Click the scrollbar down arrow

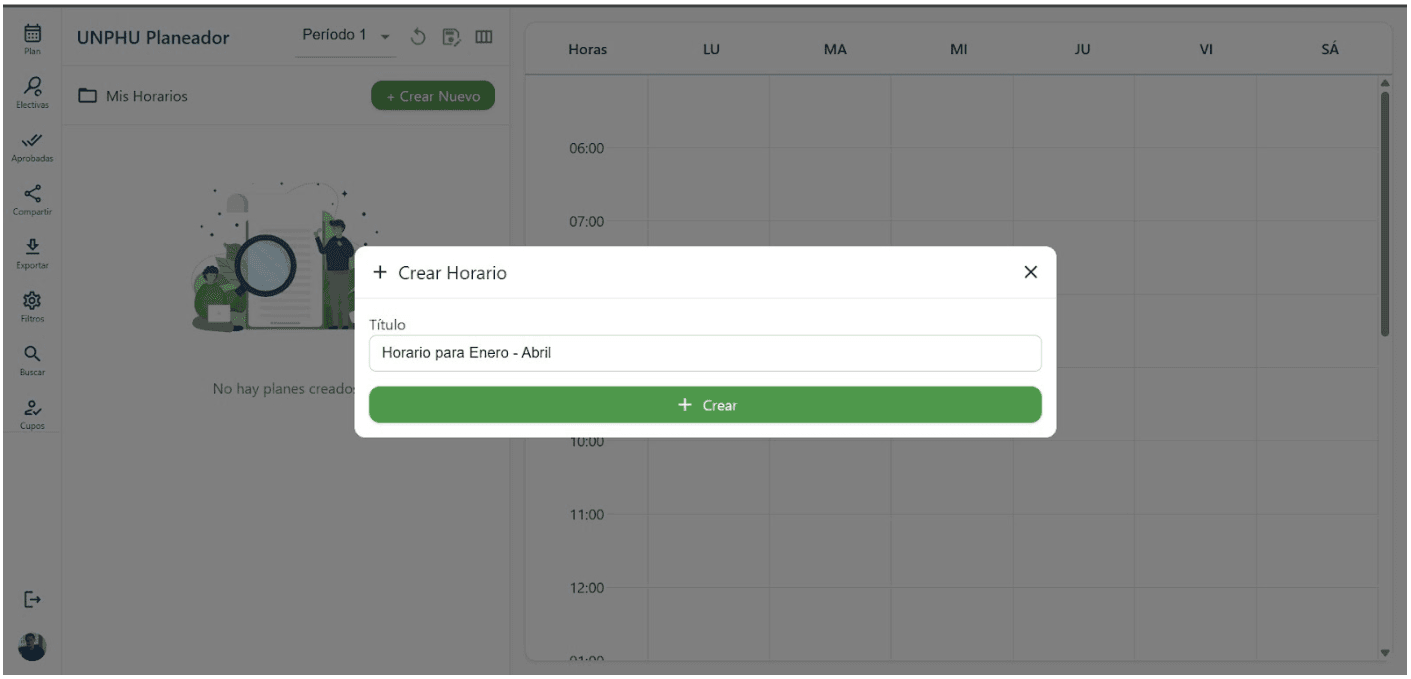pyautogui.click(x=1385, y=652)
